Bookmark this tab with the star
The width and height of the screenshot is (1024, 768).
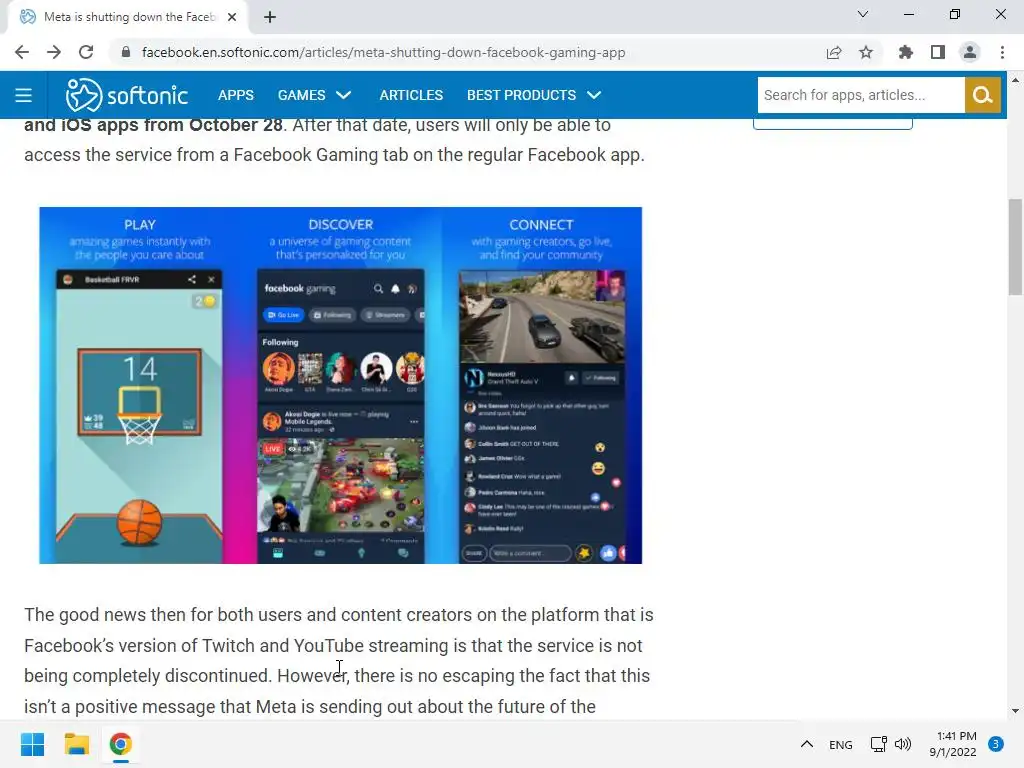click(x=866, y=52)
